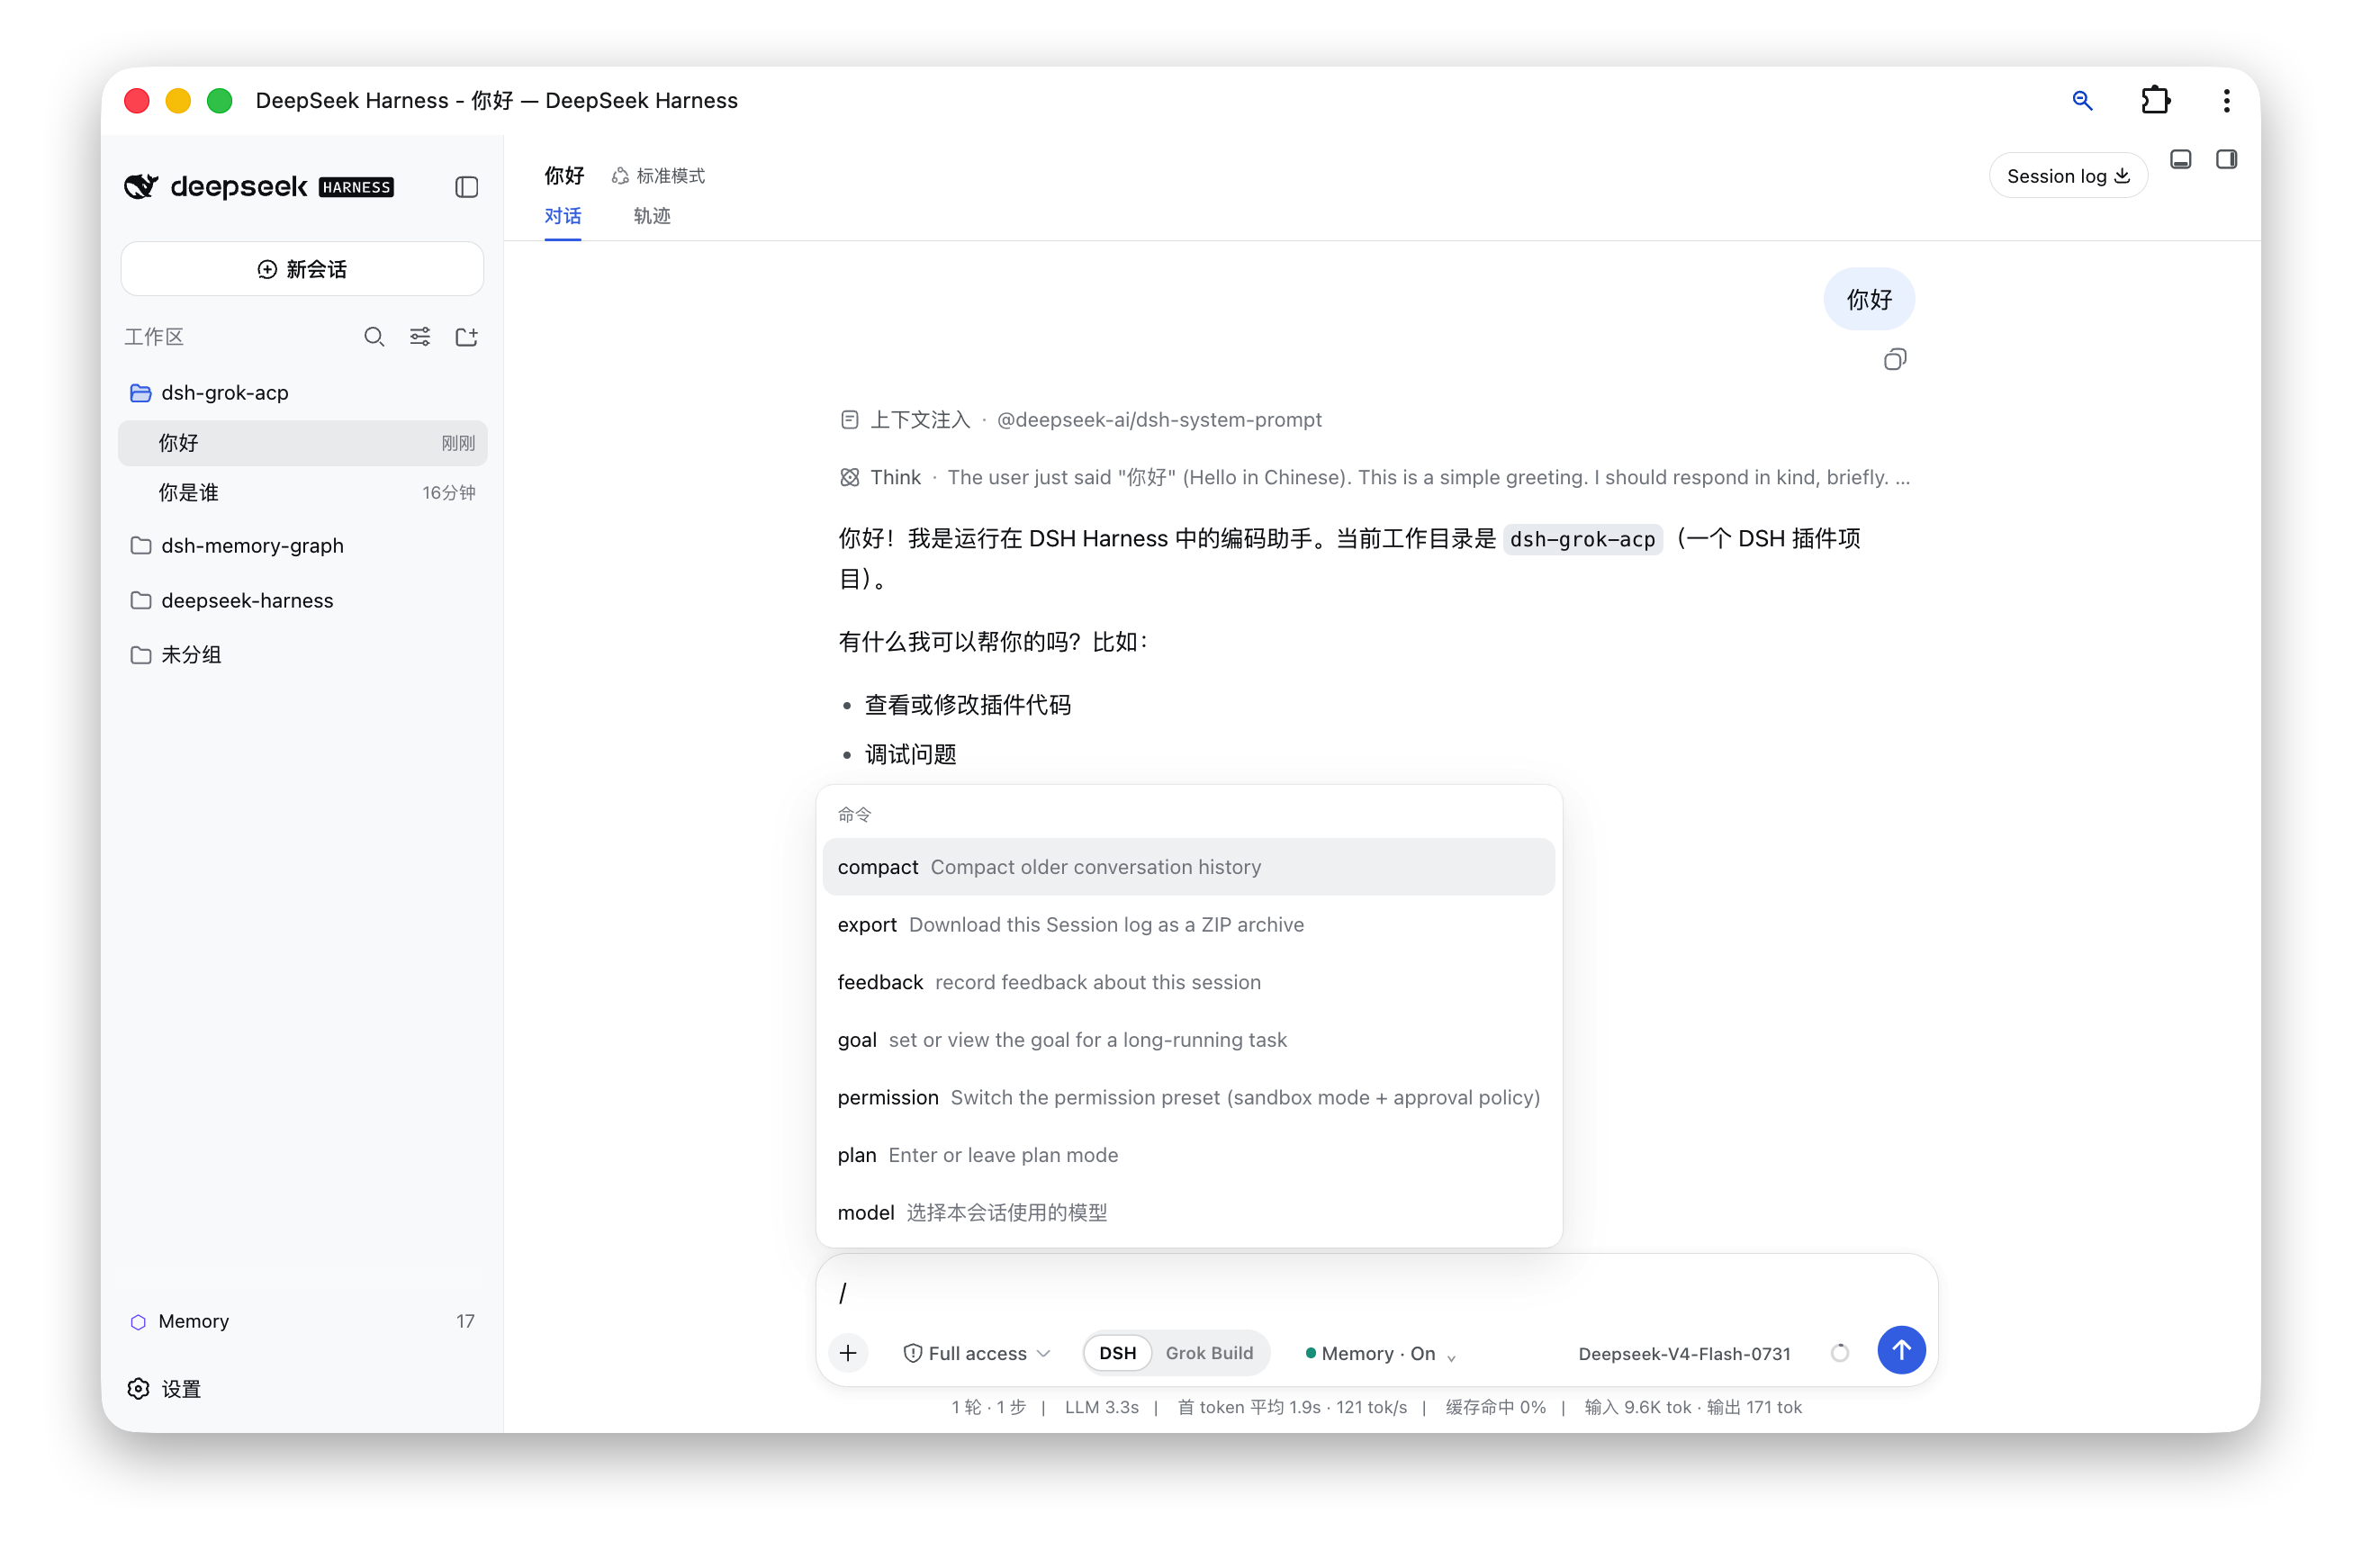2362x1568 pixels.
Task: Click the 你好 user message bubble
Action: pos(1868,299)
